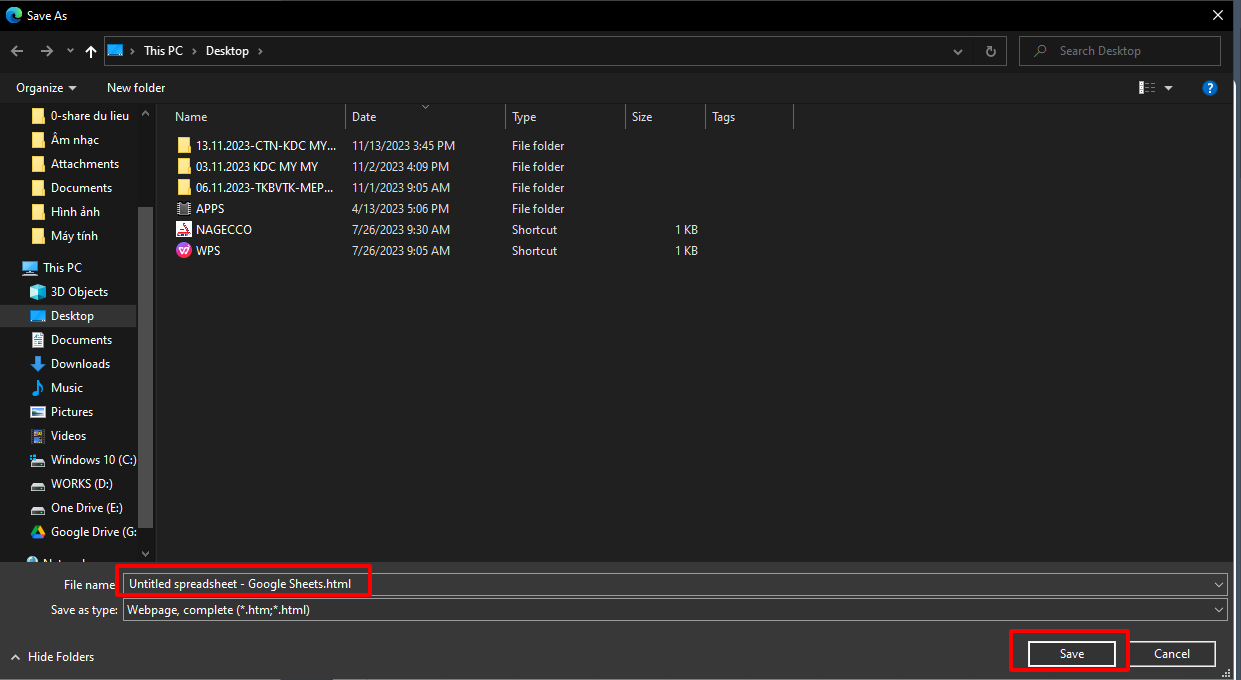Click the view layout icon

pyautogui.click(x=1147, y=88)
